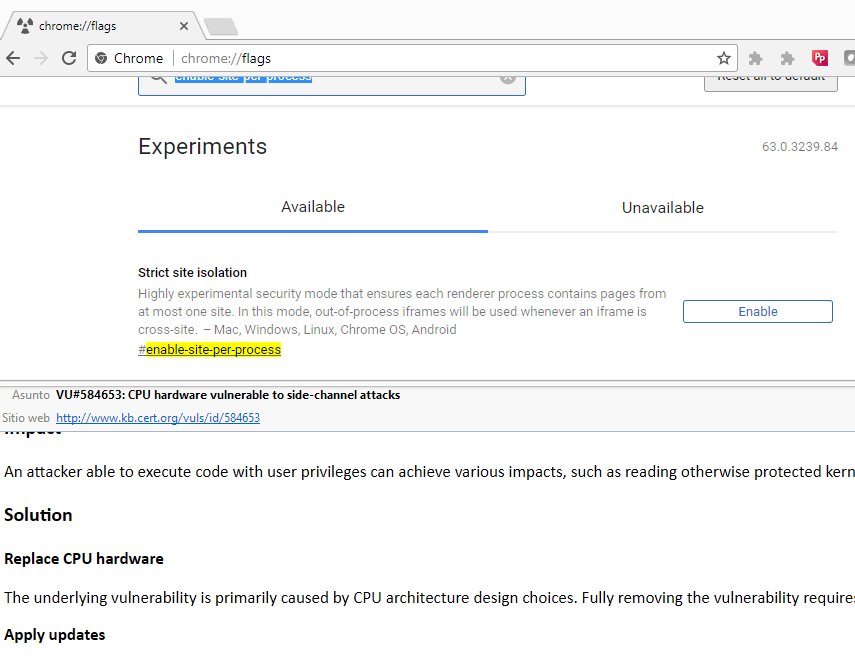Screen dimensions: 855x656
Task: Open the second puzzle-piece extension icon
Action: click(787, 58)
